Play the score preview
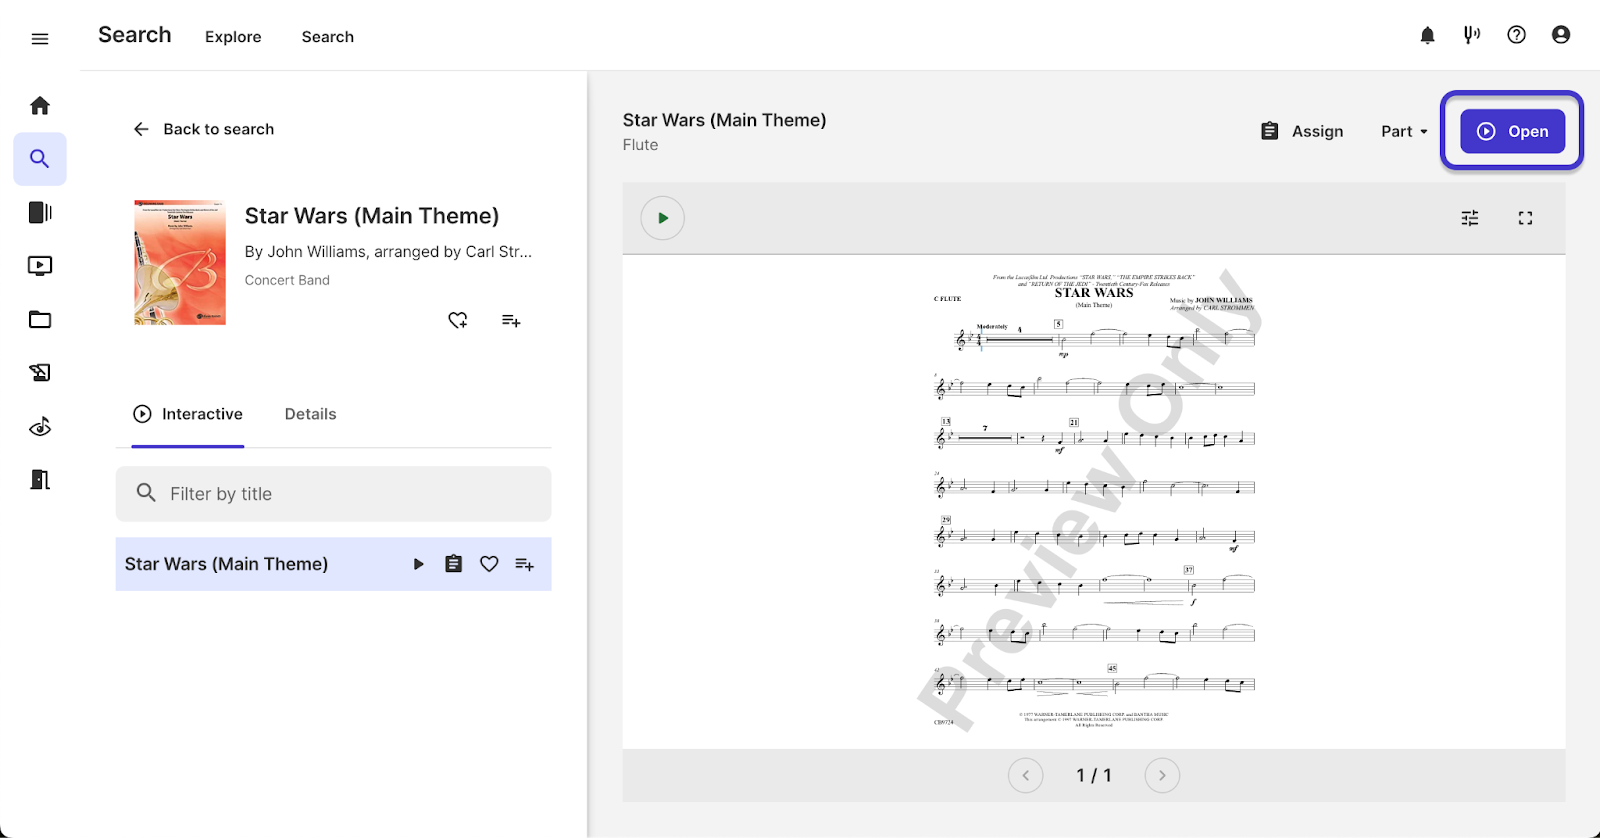Screen dimensions: 1600x838 (662, 218)
